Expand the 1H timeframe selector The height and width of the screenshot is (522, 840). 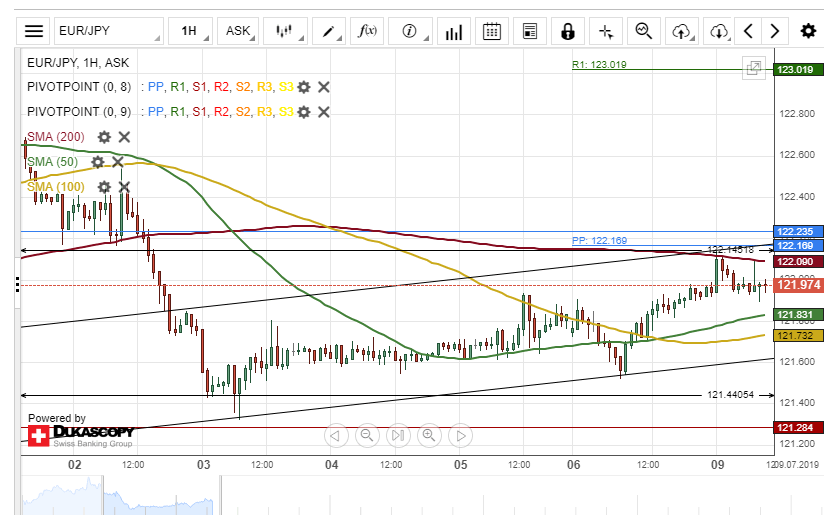click(x=192, y=31)
